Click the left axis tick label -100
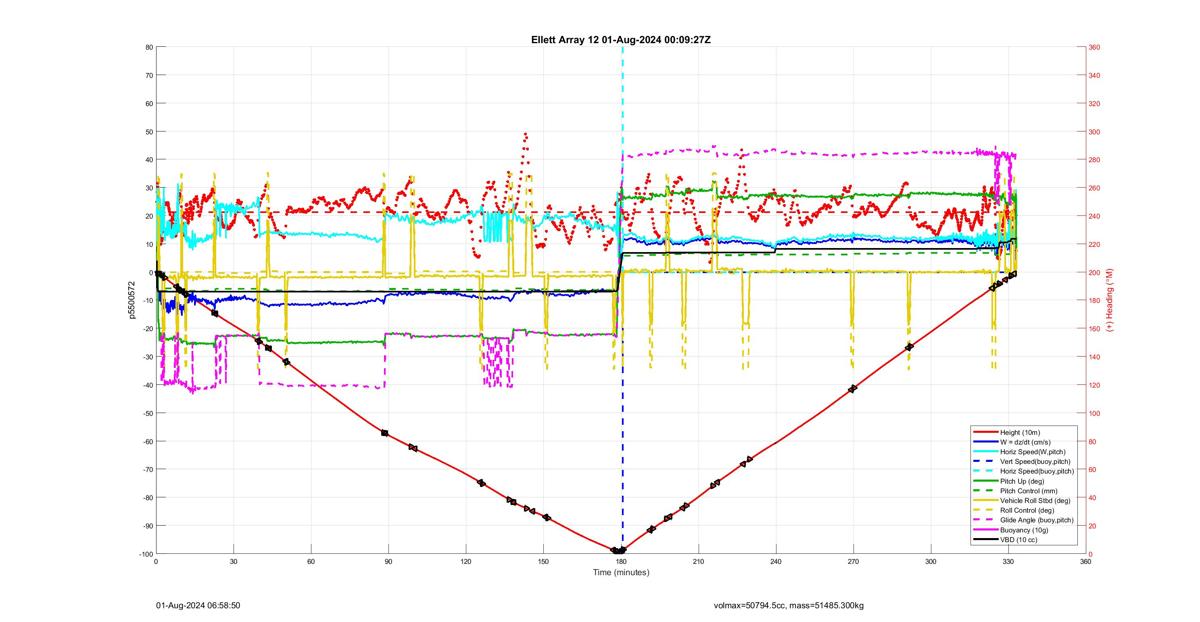This screenshot has width=1200, height=622. (x=145, y=554)
